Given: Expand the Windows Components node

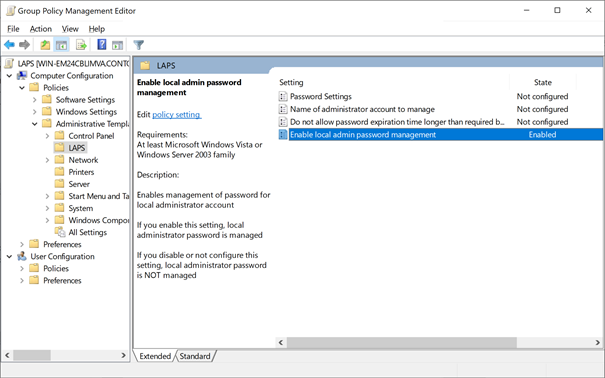Looking at the screenshot, I should click(x=47, y=220).
